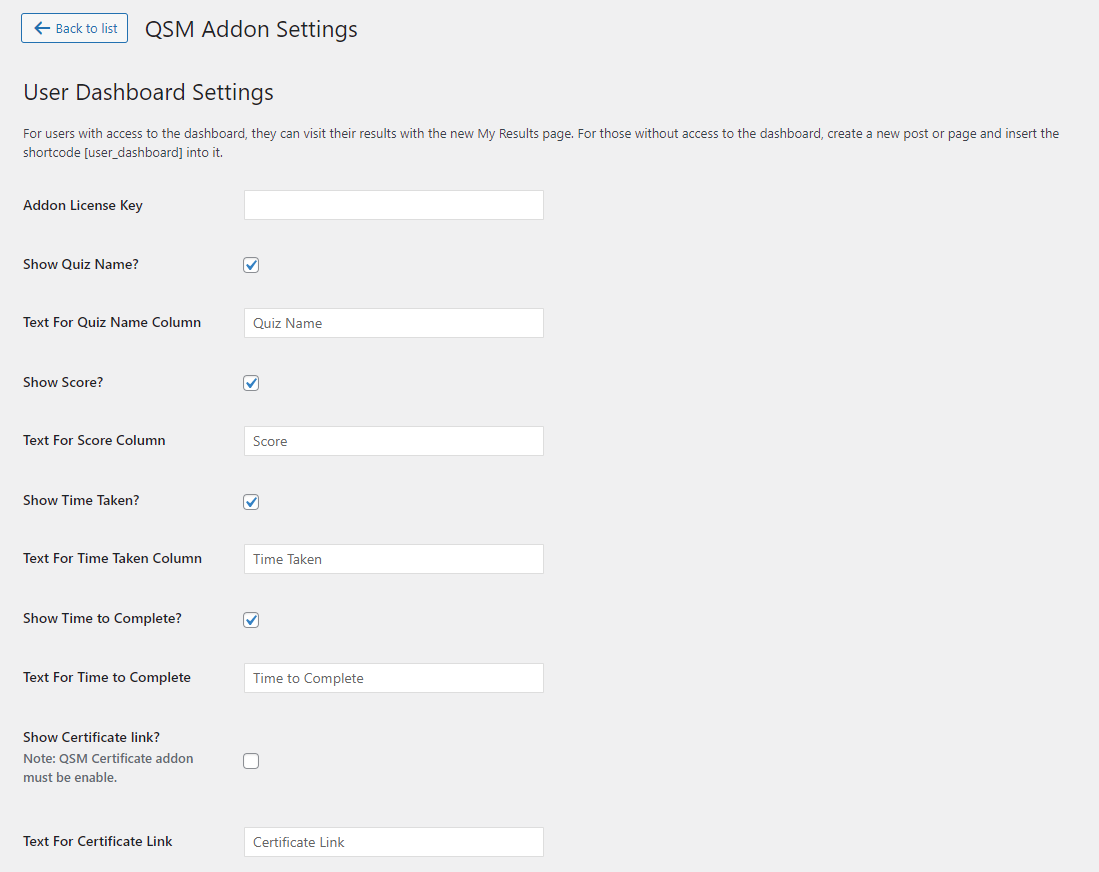The height and width of the screenshot is (872, 1099).
Task: Edit the Text For Quiz Name Column field
Action: (394, 323)
